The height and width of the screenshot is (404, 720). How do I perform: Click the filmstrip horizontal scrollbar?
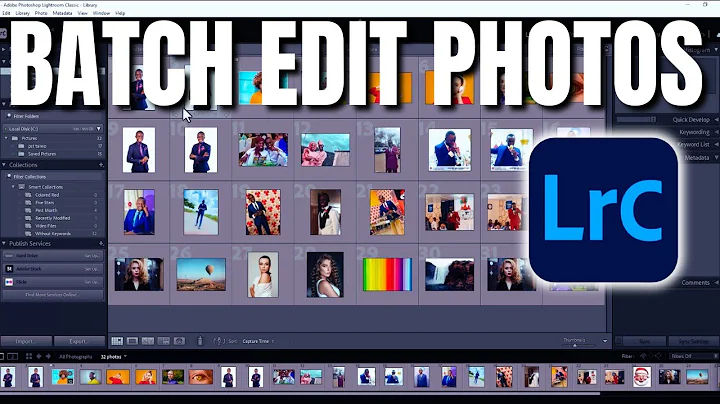pyautogui.click(x=298, y=393)
